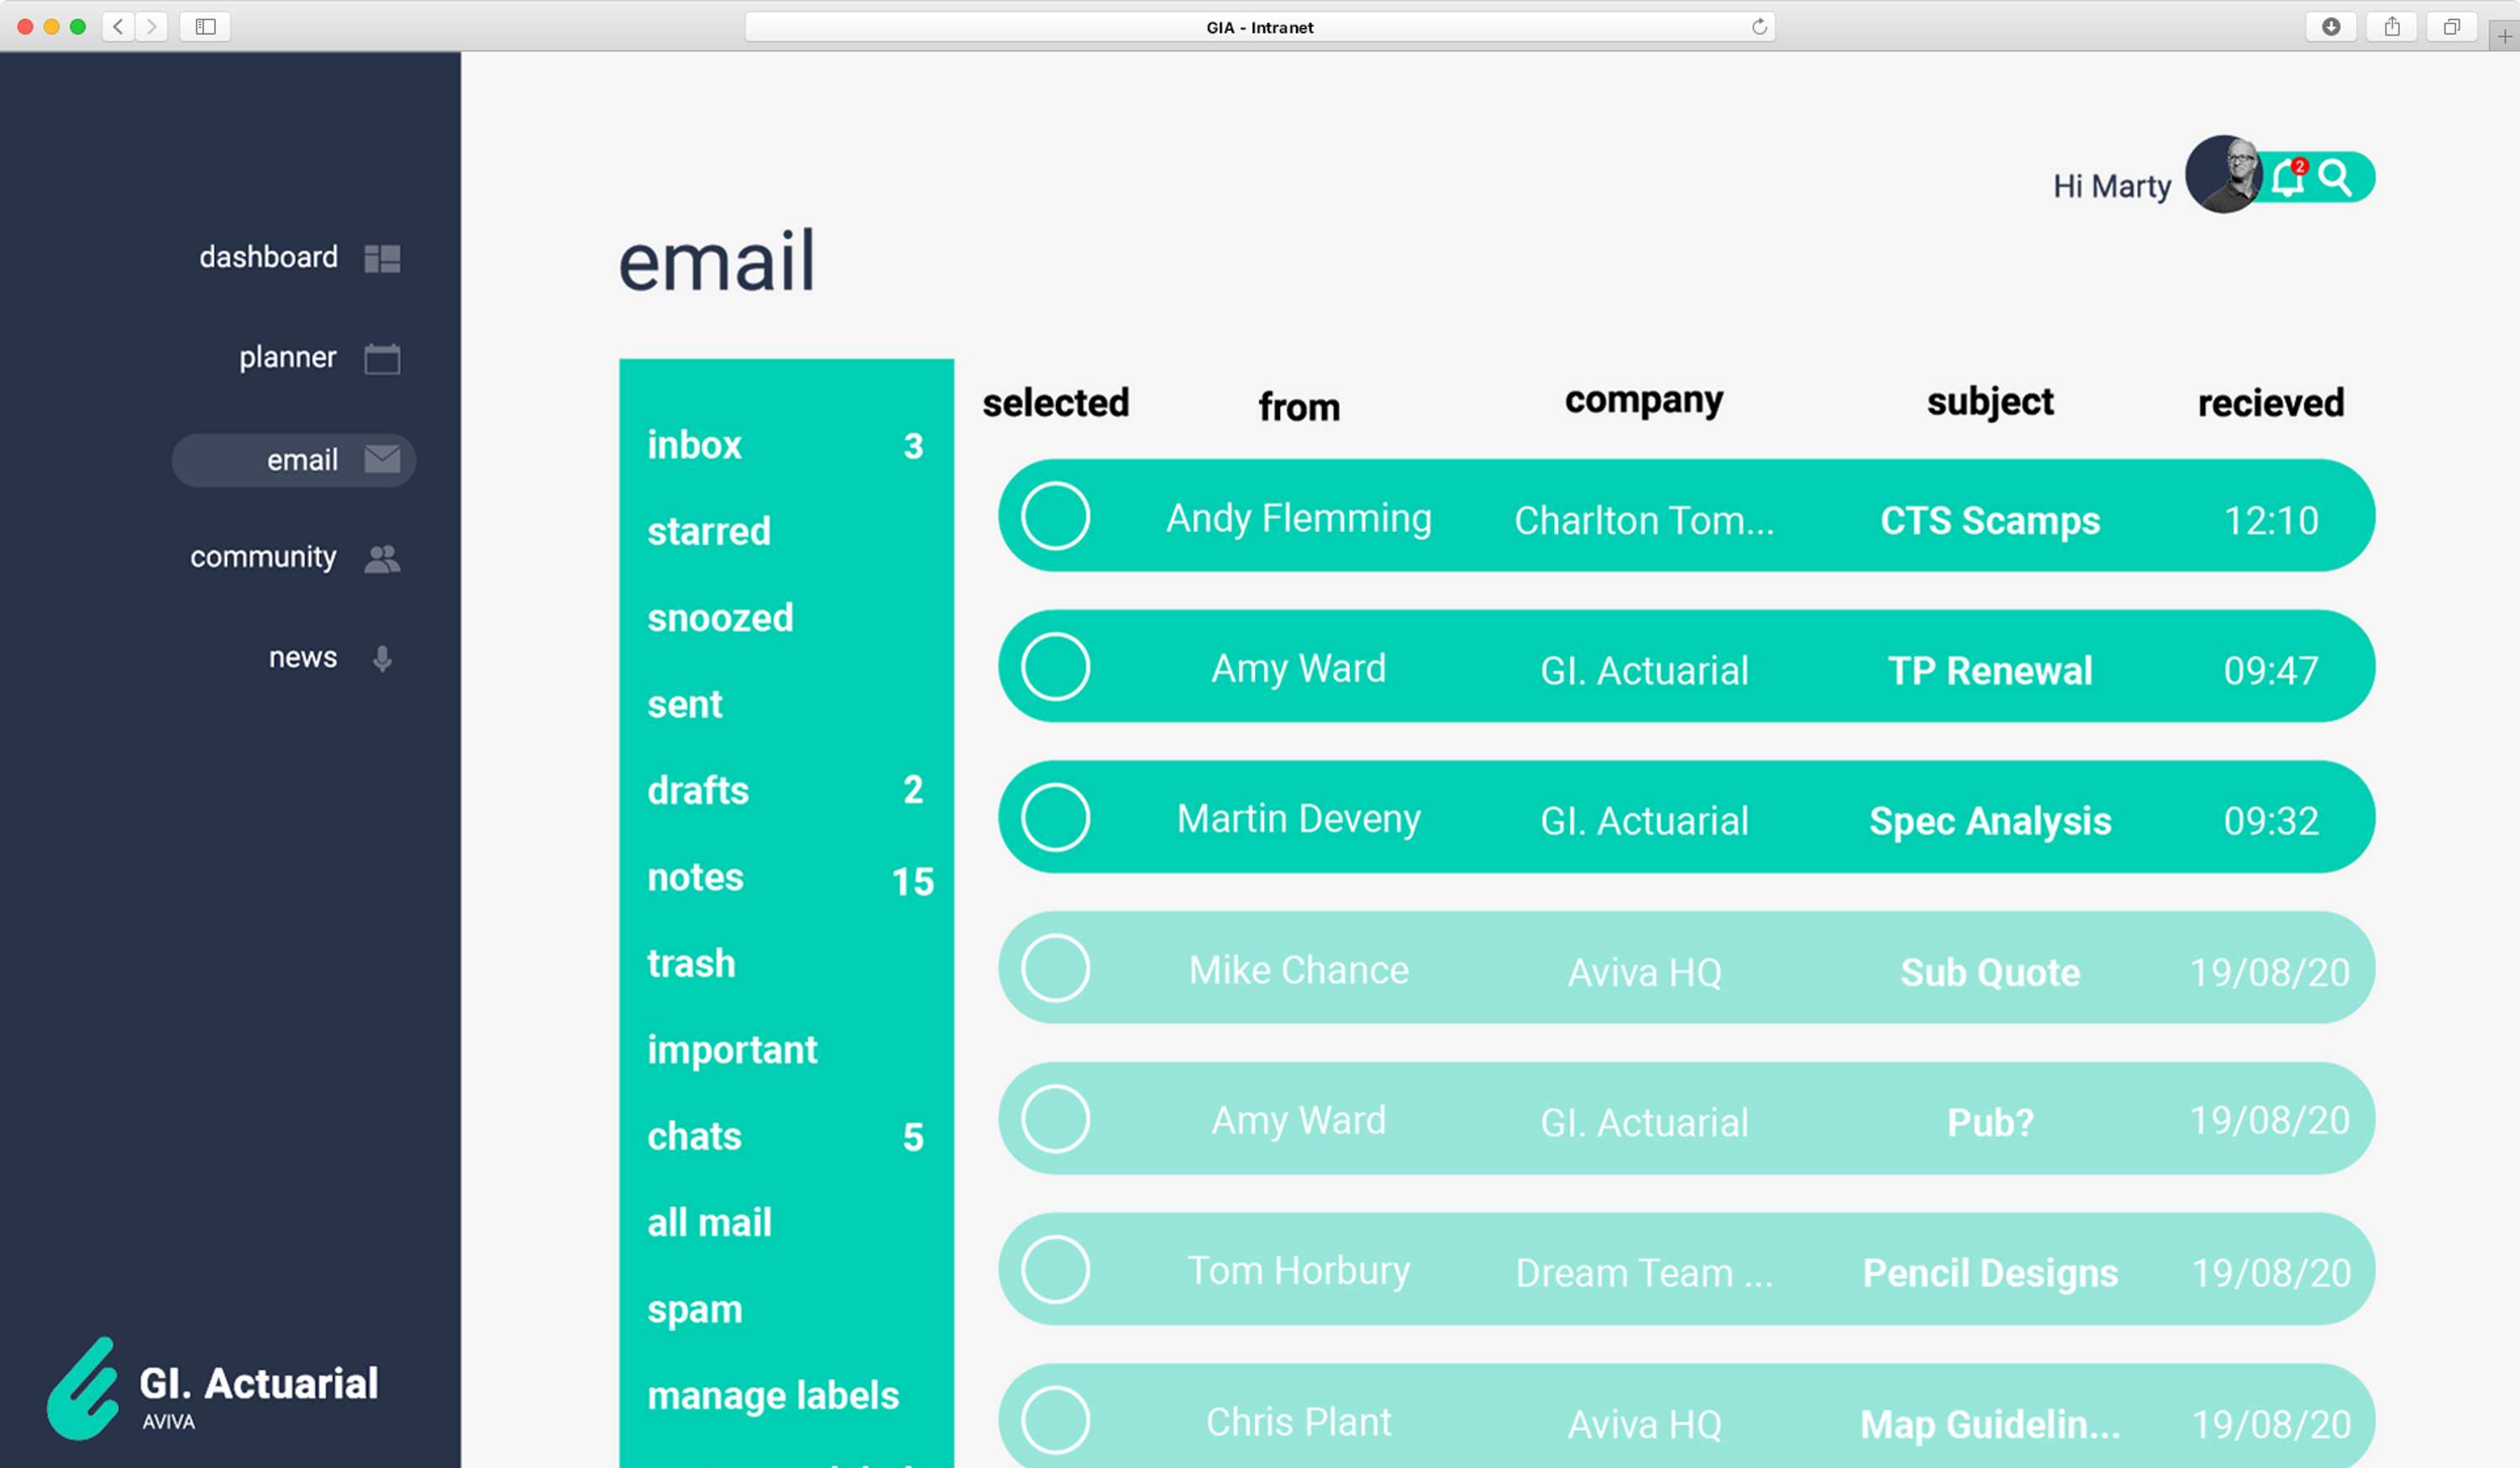The image size is (2520, 1468).
Task: Click the community people icon
Action: click(x=382, y=559)
